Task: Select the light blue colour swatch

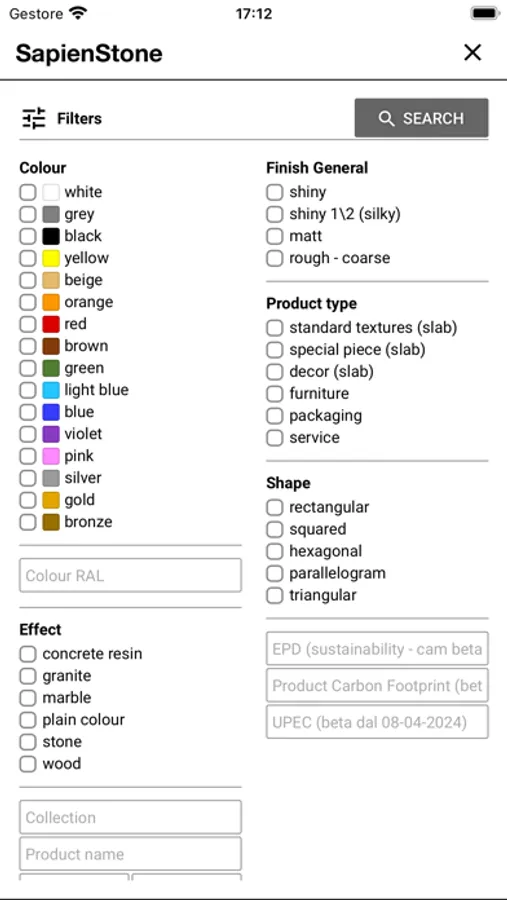Action: (x=51, y=390)
